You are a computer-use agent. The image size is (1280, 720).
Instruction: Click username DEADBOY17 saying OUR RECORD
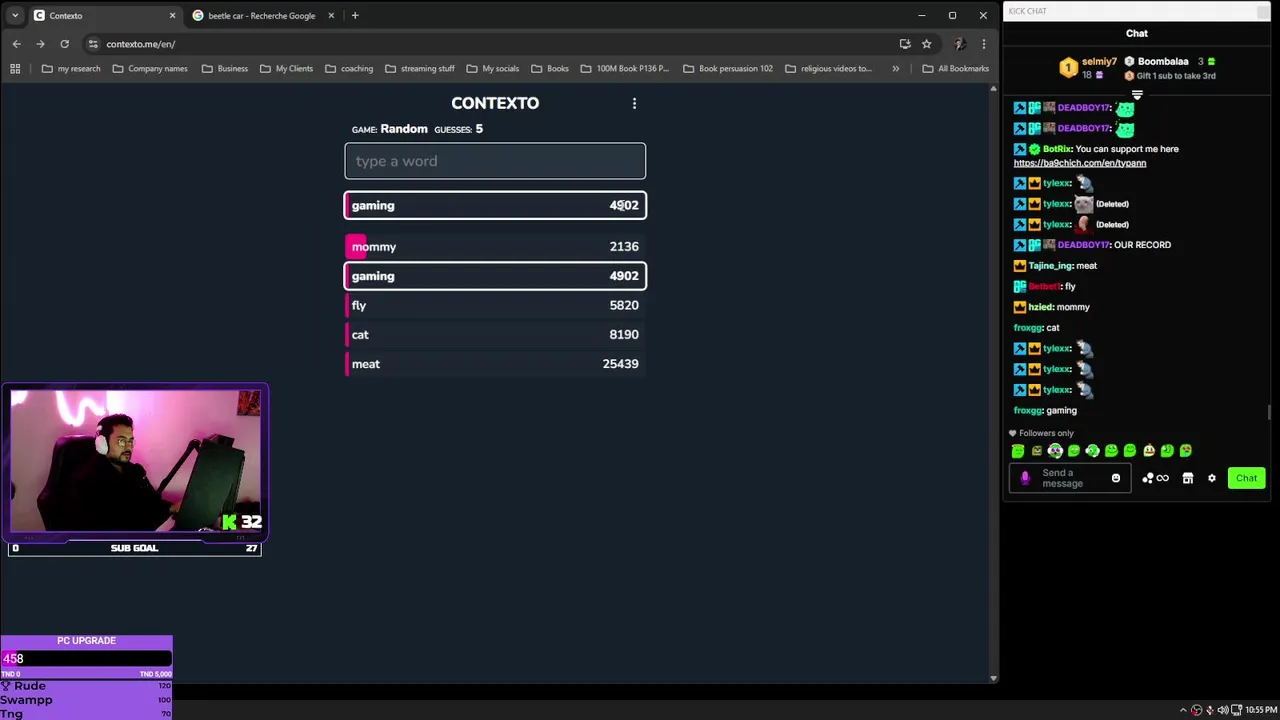coord(1084,245)
